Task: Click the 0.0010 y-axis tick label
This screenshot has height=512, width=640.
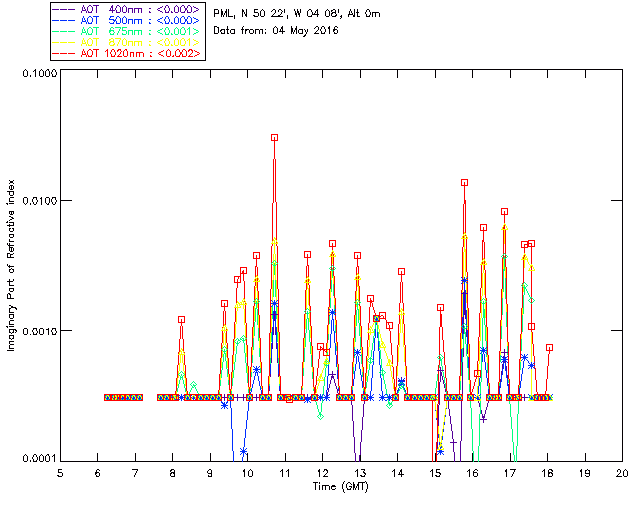Action: coord(39,331)
